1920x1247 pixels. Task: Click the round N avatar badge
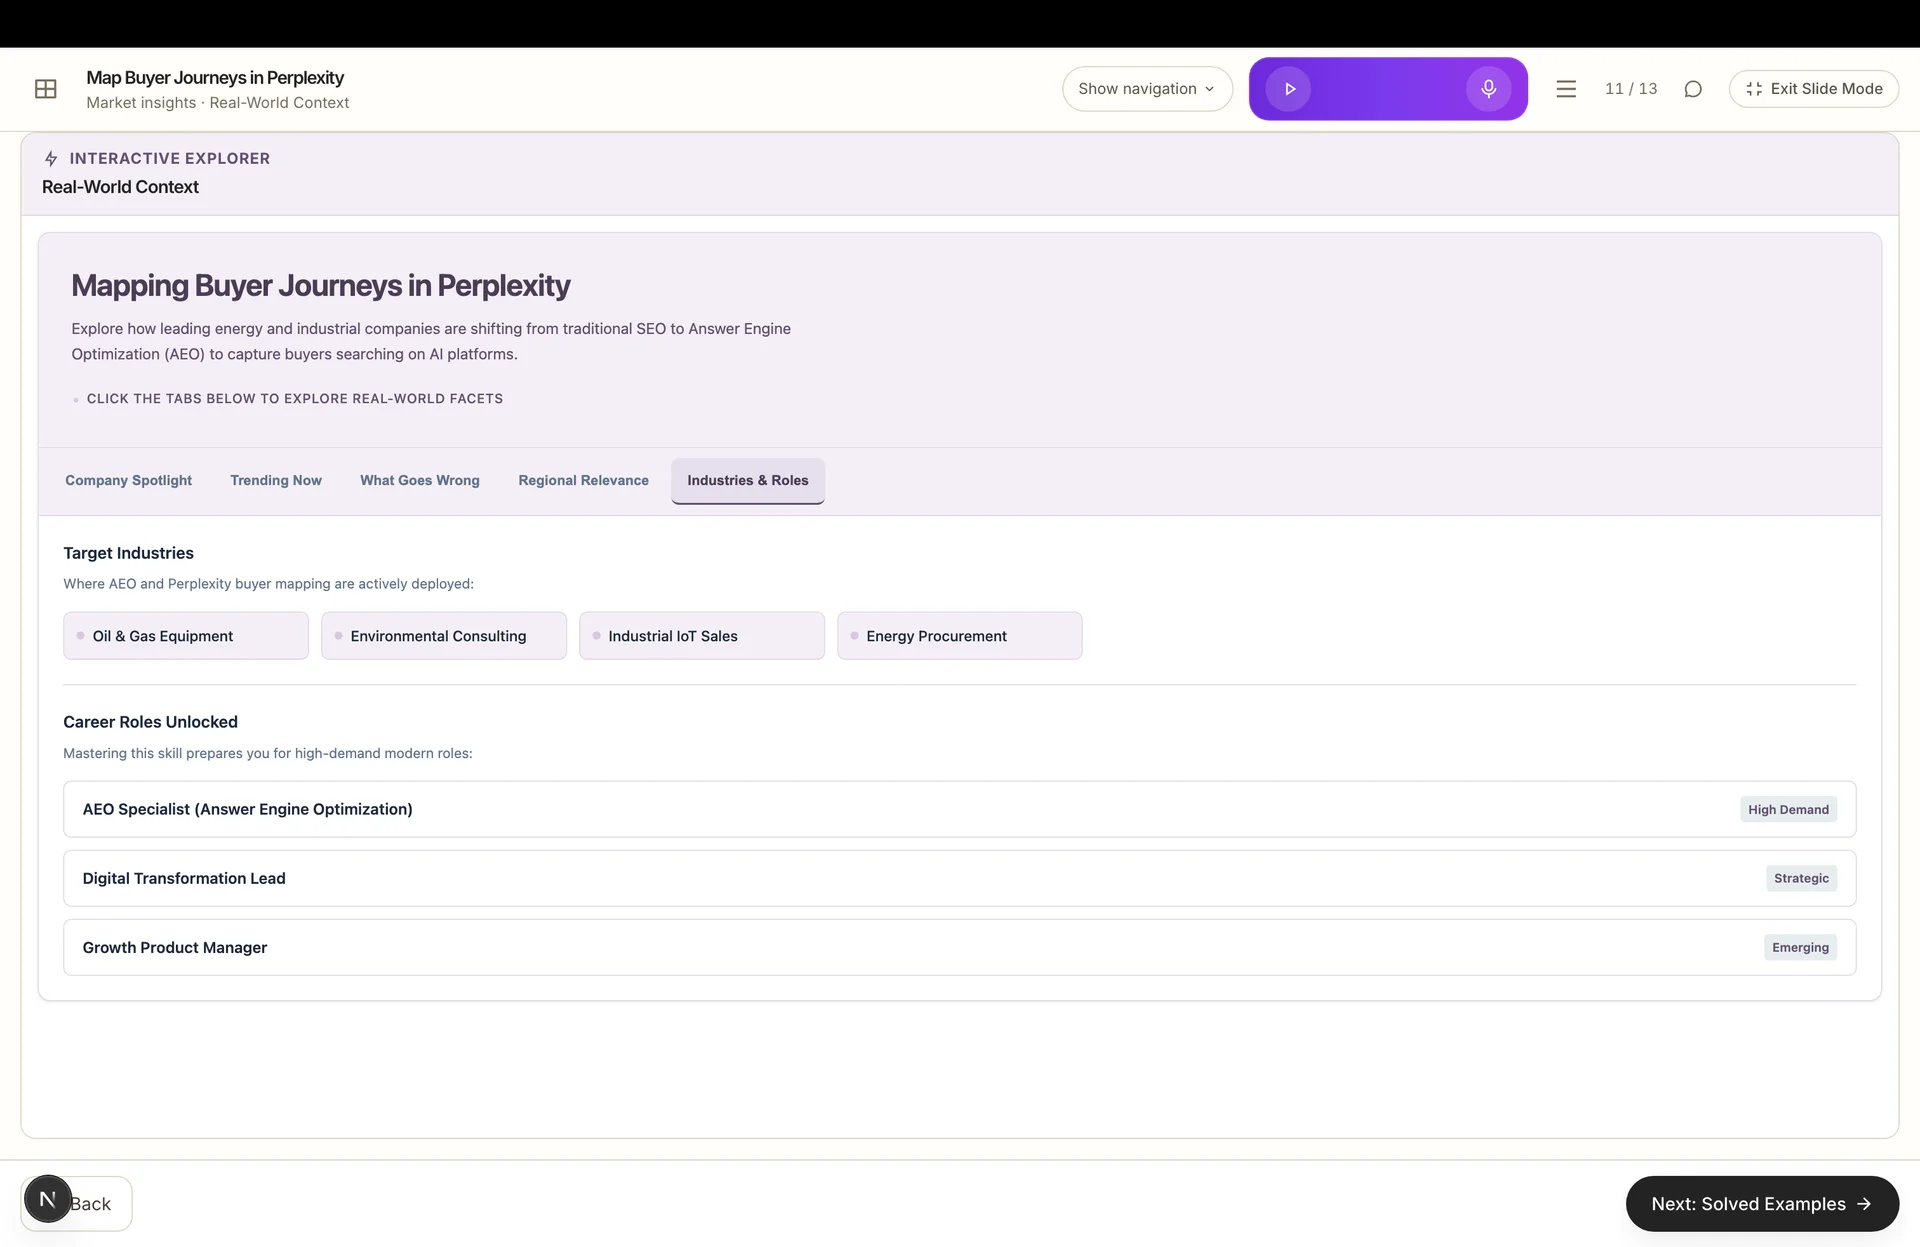coord(47,1199)
